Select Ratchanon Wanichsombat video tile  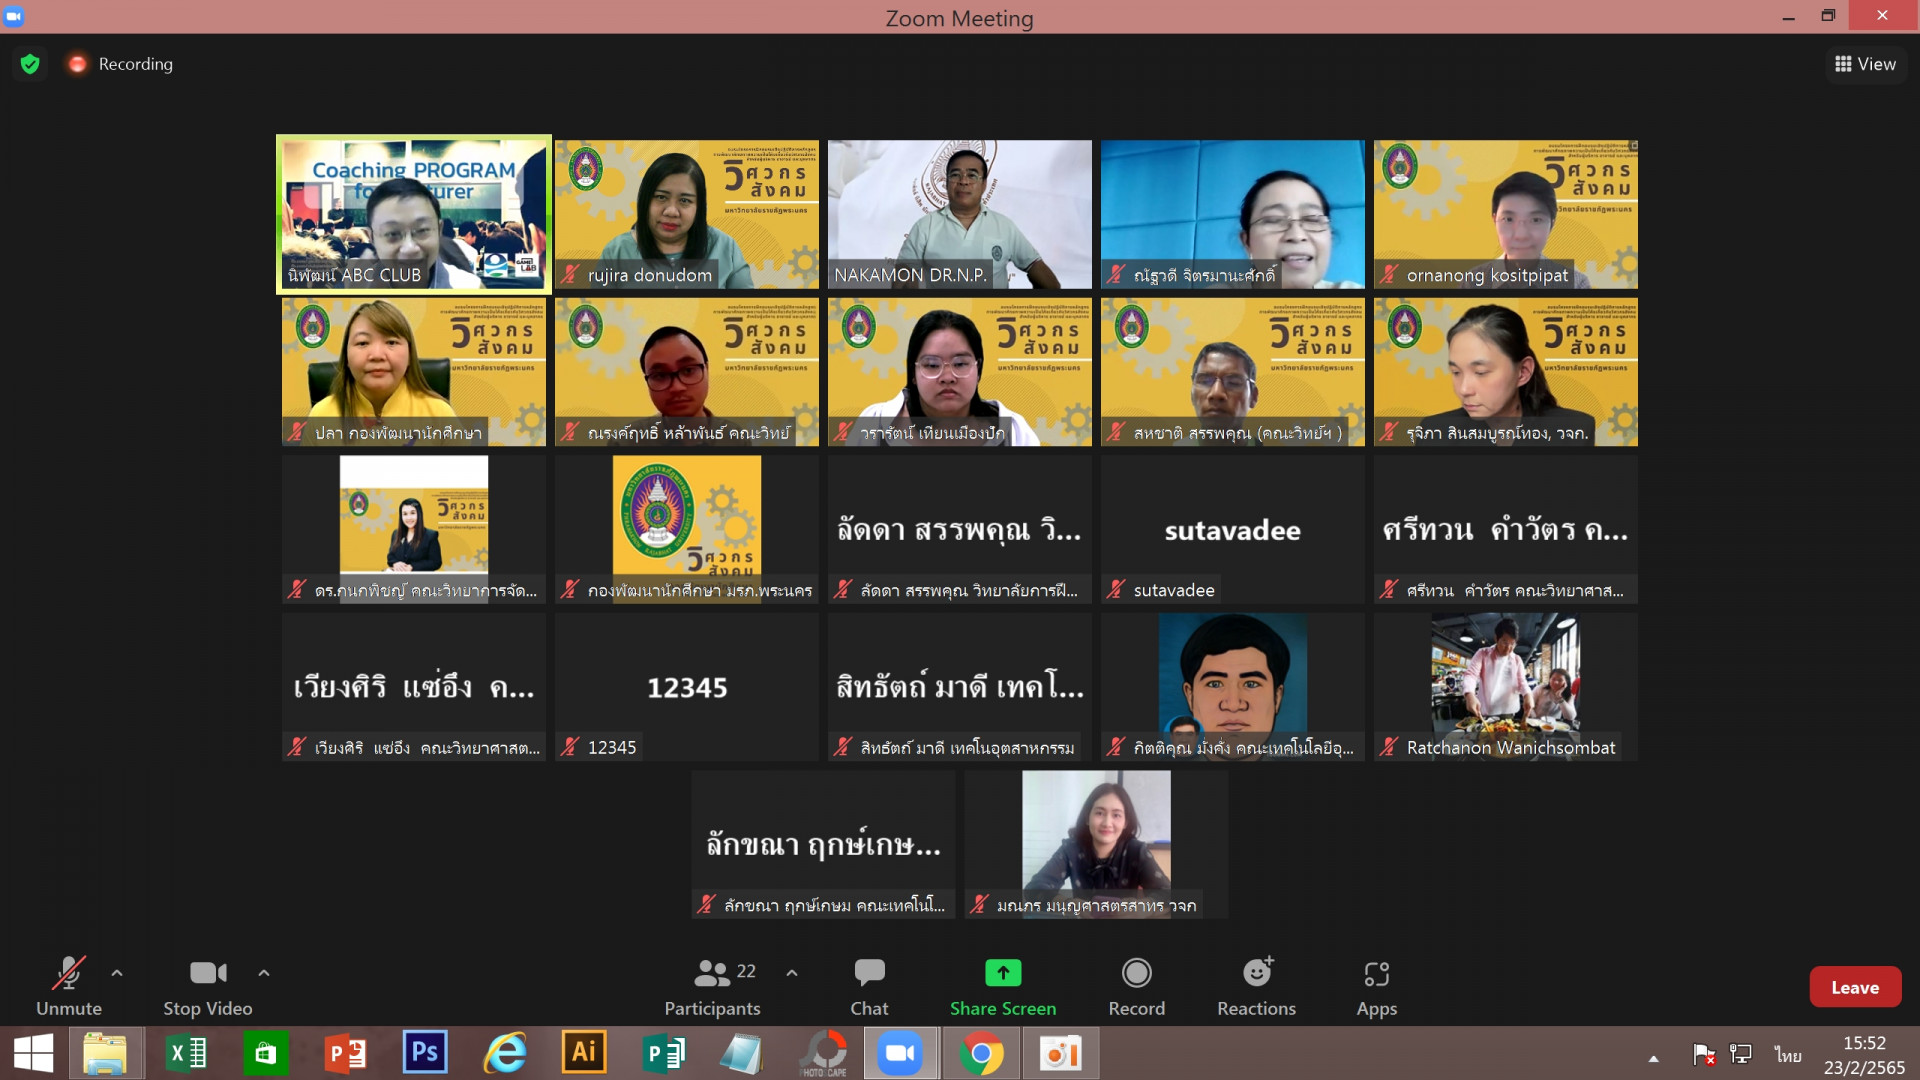(x=1506, y=687)
